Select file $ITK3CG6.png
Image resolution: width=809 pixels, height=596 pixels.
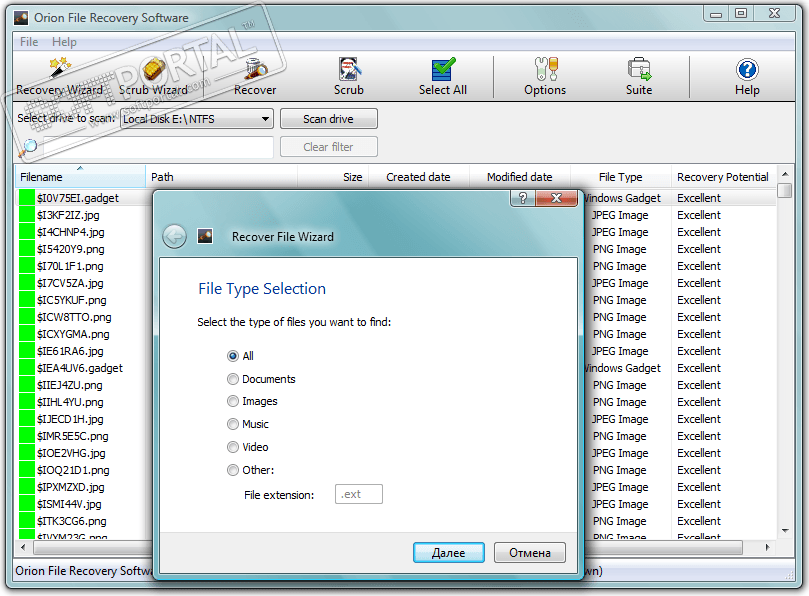[71, 521]
